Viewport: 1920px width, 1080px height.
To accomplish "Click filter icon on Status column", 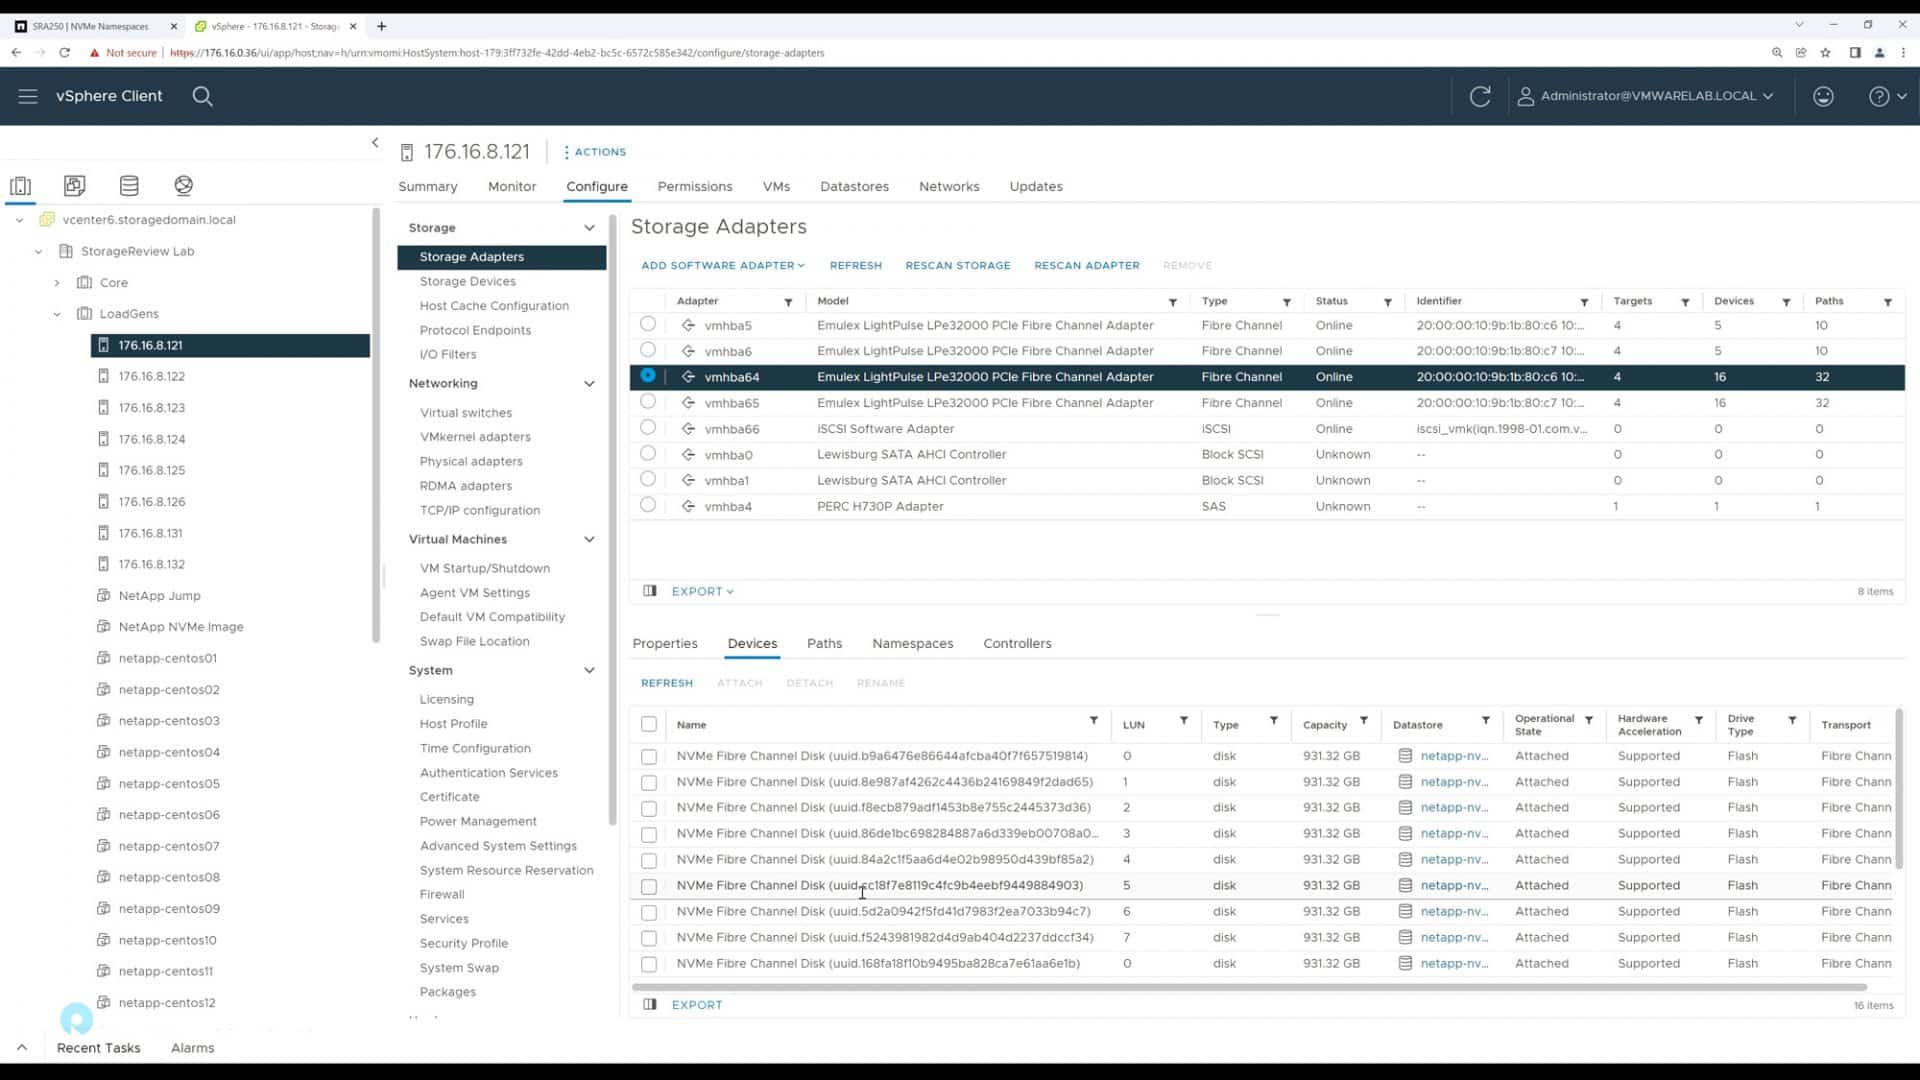I will 1387,302.
